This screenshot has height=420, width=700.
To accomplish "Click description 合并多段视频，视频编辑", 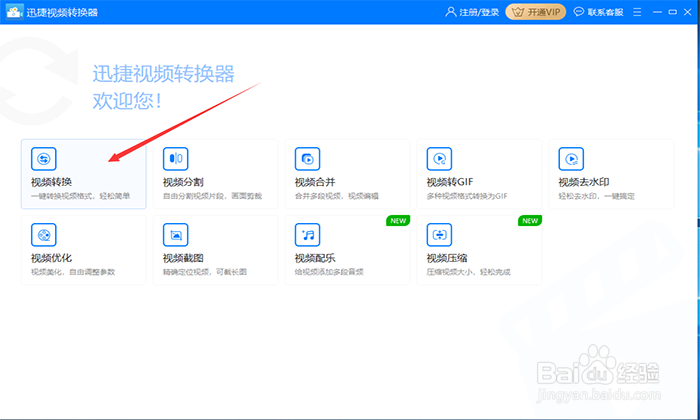I will (337, 196).
